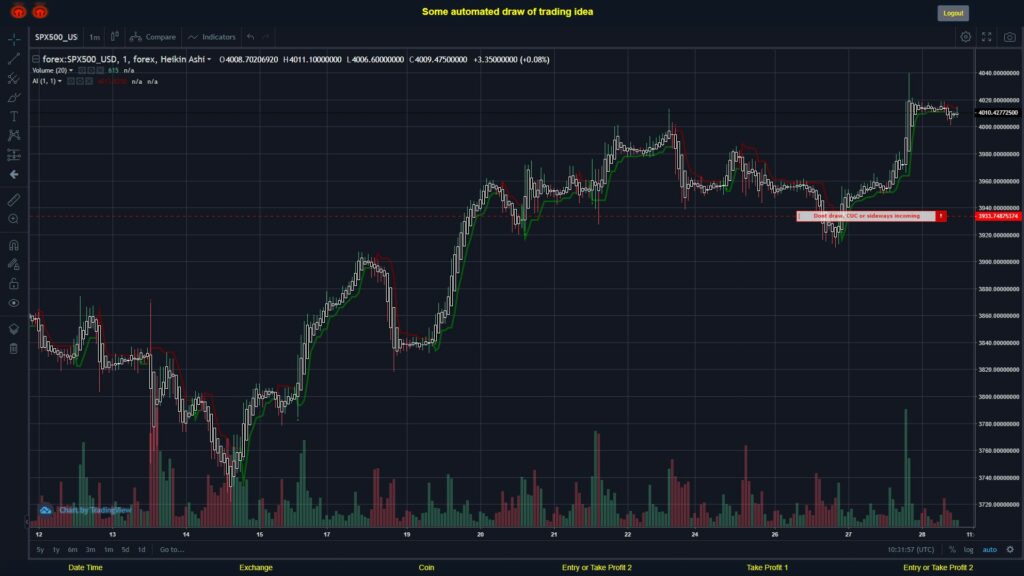Select the 6m time range
Viewport: 1024px width, 576px height.
point(72,550)
